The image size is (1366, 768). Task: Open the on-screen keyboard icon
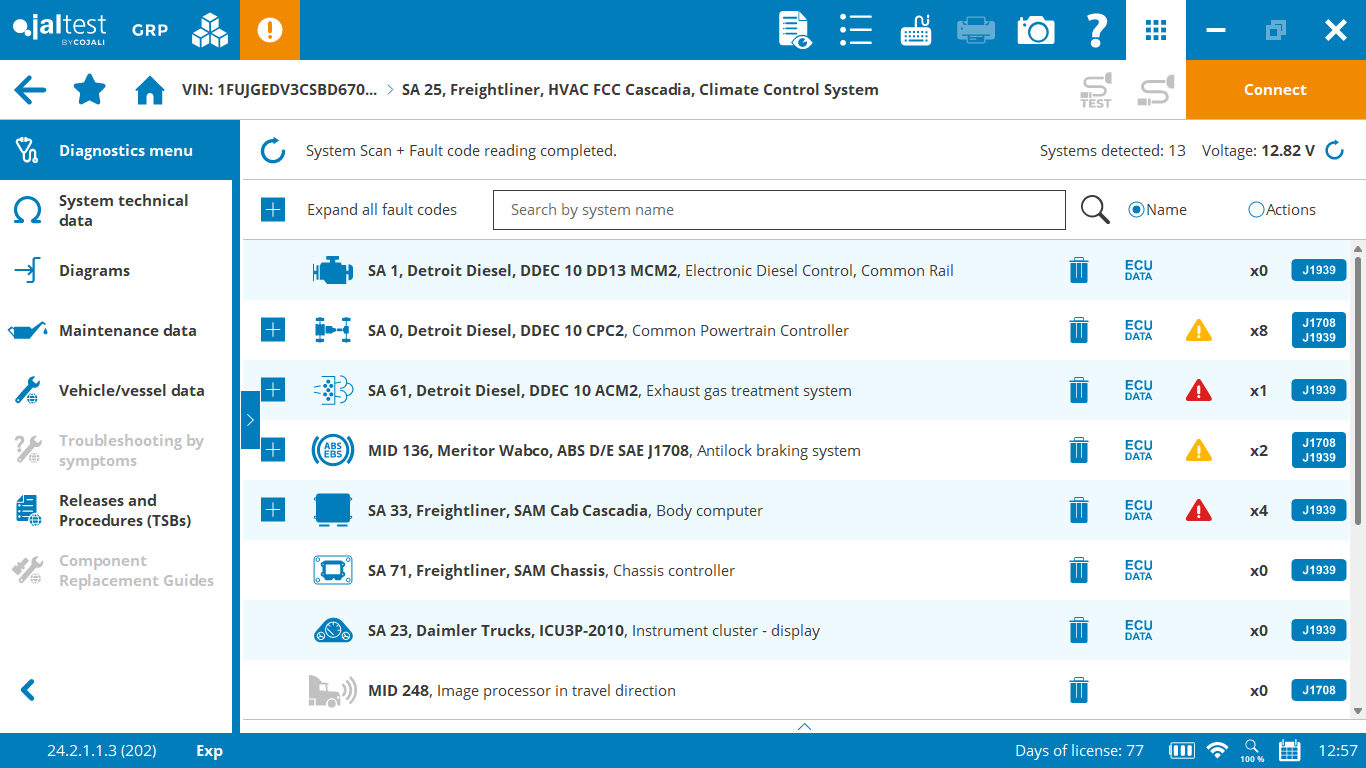pyautogui.click(x=916, y=30)
